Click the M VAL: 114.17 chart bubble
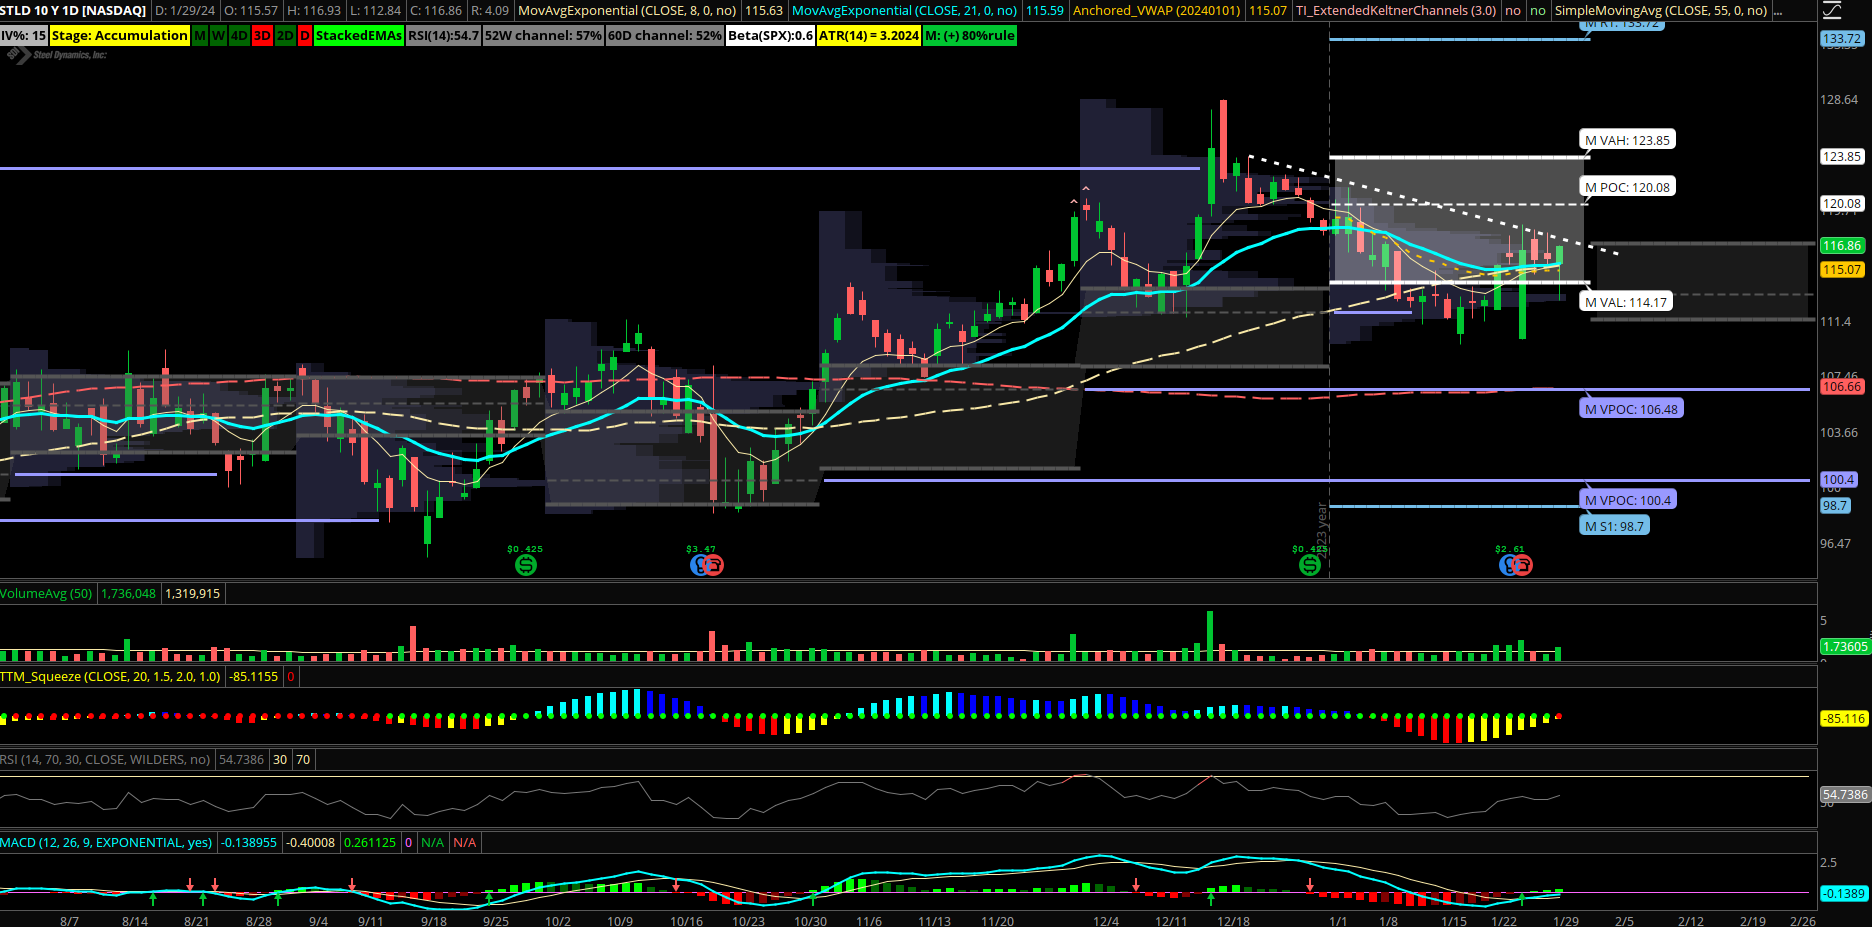This screenshot has height=927, width=1872. pos(1625,302)
